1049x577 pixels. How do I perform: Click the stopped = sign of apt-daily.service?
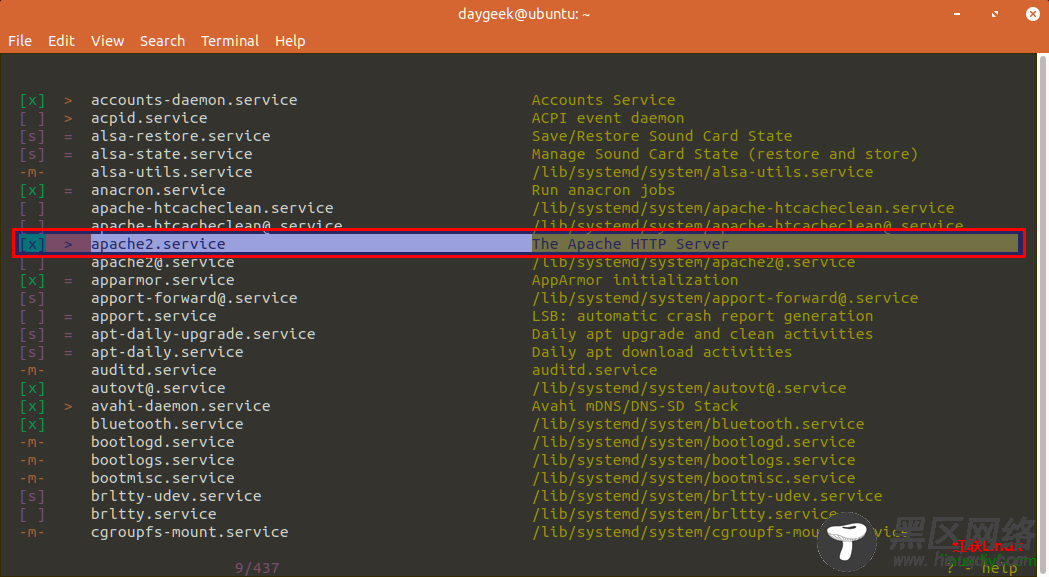point(68,353)
